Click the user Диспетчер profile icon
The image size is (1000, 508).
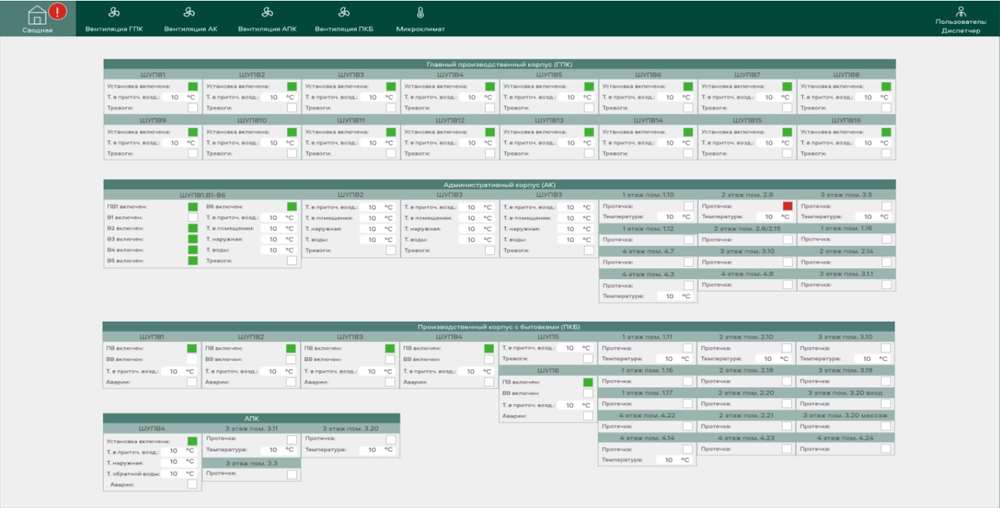[x=961, y=12]
